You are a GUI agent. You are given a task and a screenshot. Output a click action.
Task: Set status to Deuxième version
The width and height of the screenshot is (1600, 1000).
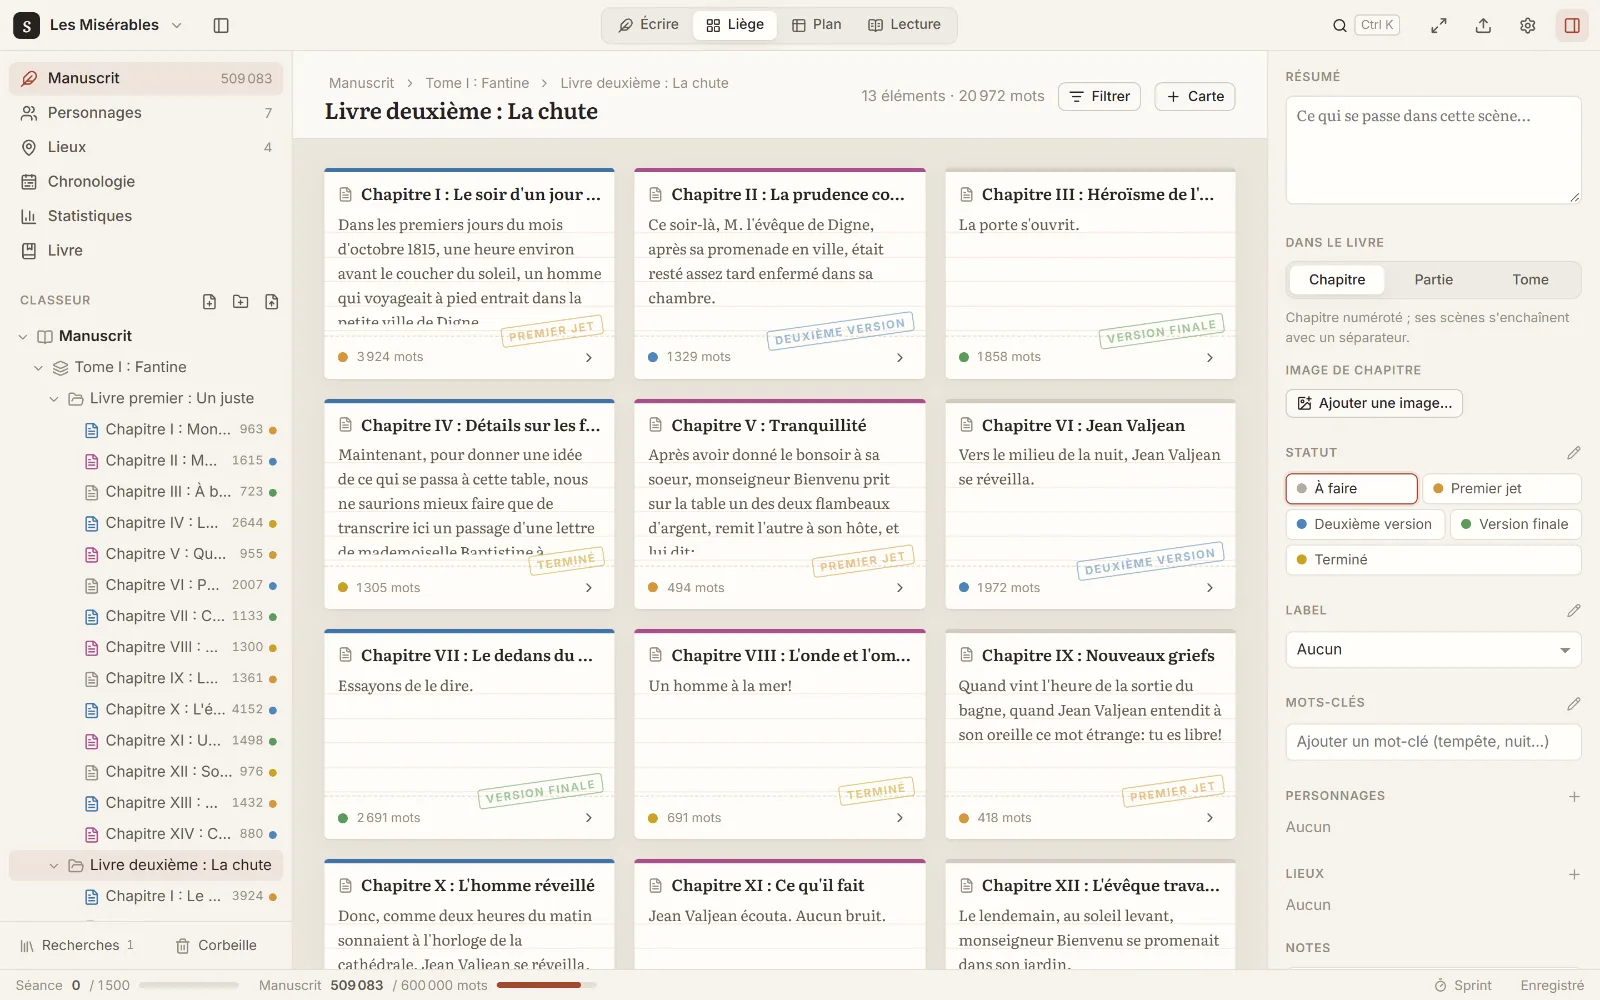tap(1365, 524)
